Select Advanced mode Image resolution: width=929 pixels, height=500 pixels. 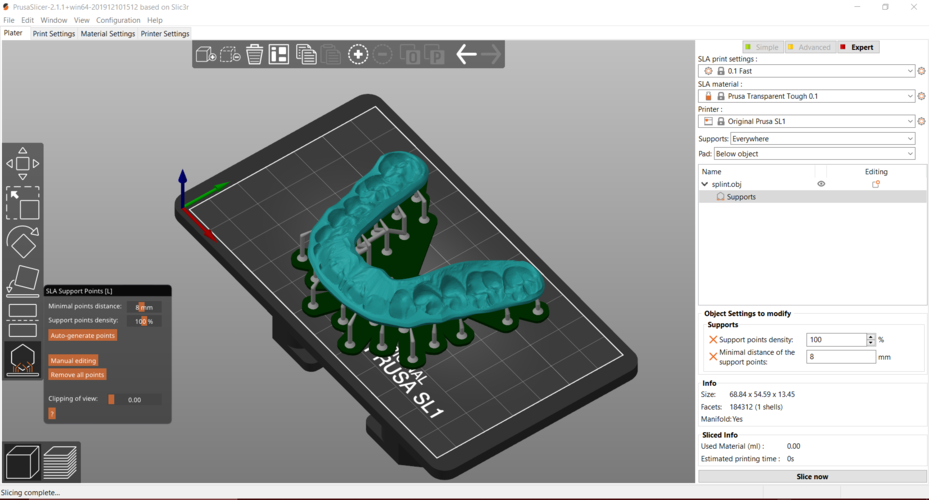tap(809, 47)
